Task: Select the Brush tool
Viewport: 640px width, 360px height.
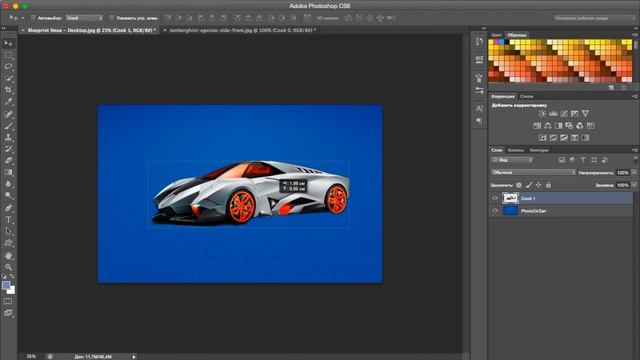Action: [8, 126]
